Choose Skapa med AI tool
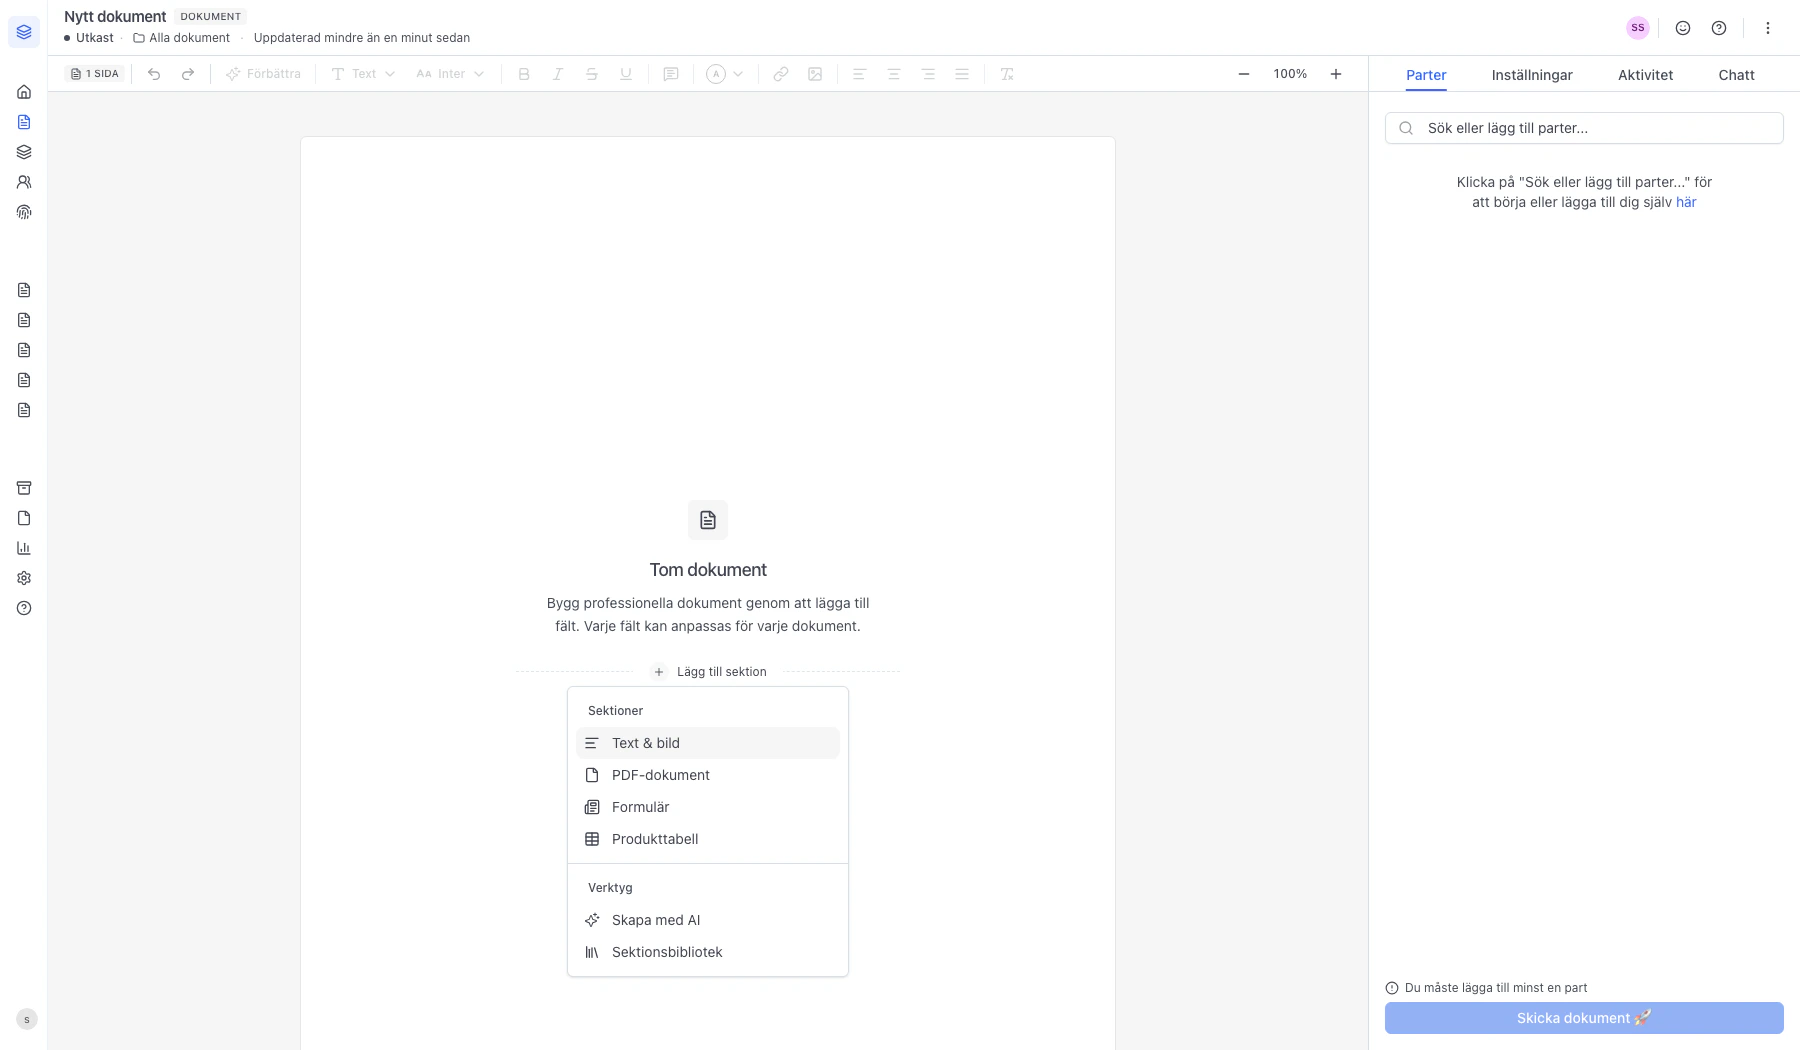This screenshot has width=1800, height=1050. 708,920
